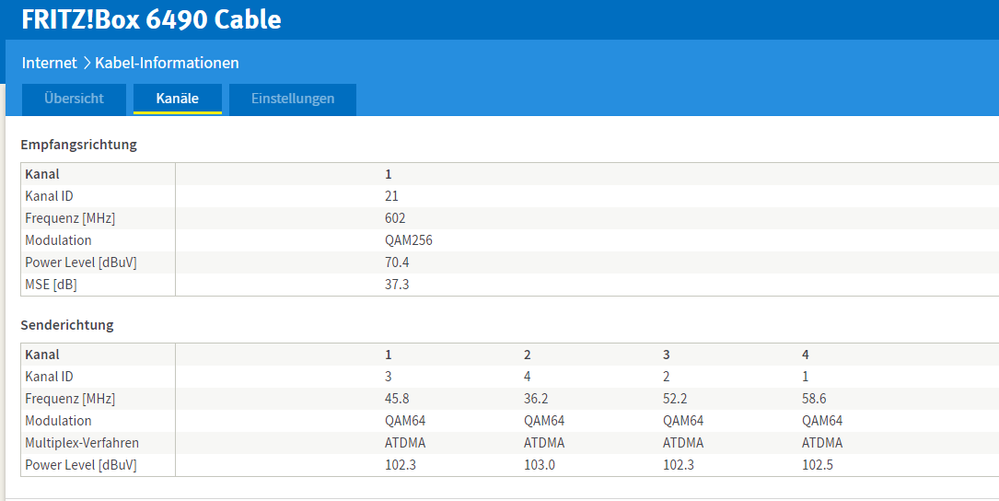Select the 36.2 upstream frequency value
Image resolution: width=999 pixels, height=501 pixels.
pos(536,398)
